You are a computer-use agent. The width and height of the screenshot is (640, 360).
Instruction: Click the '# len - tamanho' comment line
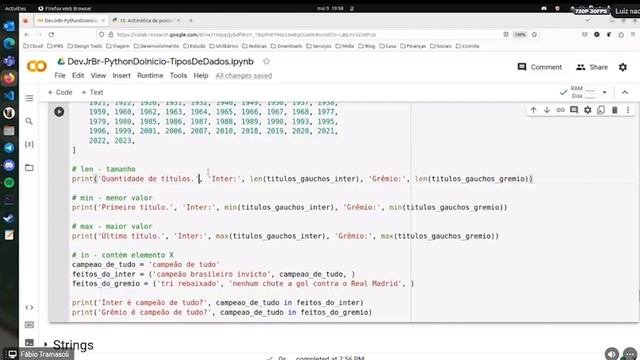pyautogui.click(x=104, y=169)
